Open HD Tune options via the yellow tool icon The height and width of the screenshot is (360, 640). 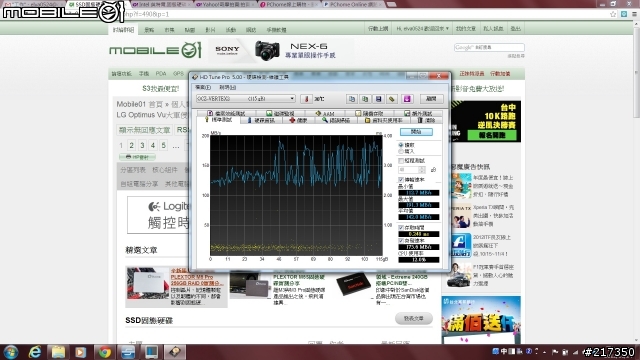[x=392, y=99]
